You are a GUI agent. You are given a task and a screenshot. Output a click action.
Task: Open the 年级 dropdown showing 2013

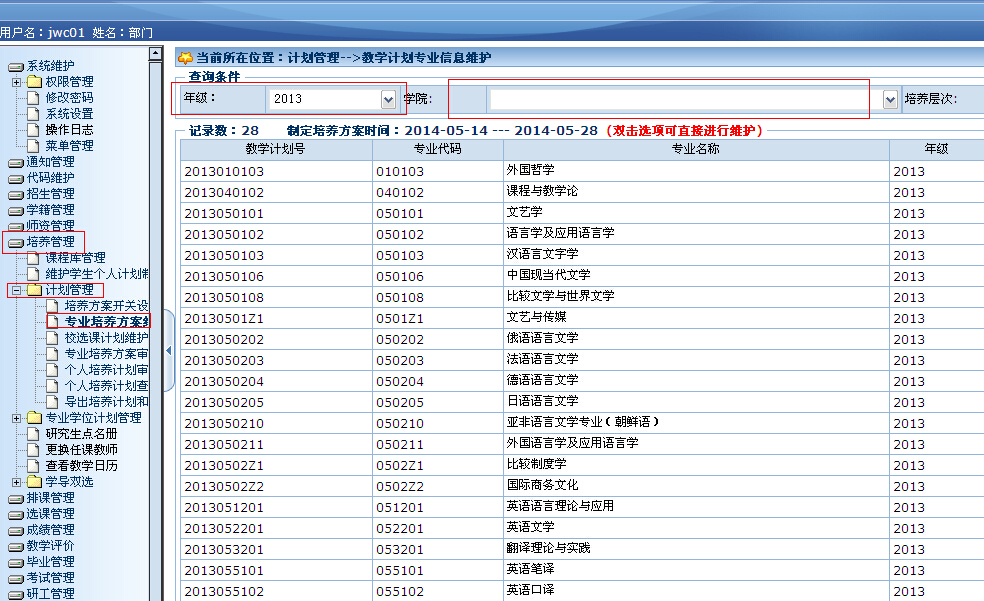coord(388,99)
